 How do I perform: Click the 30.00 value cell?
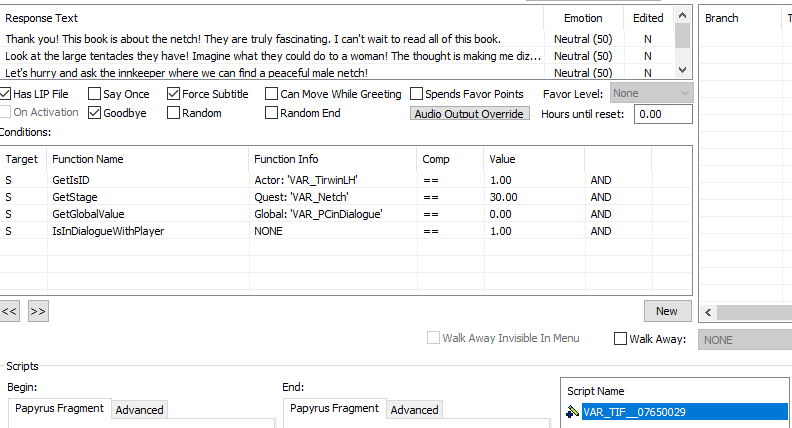pos(504,197)
